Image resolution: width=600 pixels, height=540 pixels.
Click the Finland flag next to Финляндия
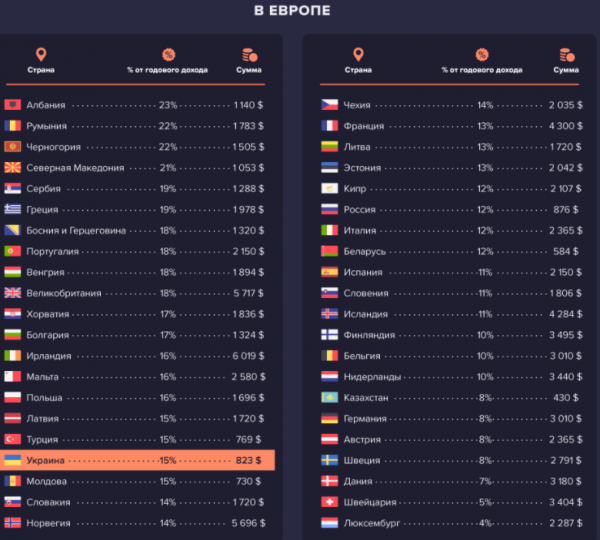point(328,335)
